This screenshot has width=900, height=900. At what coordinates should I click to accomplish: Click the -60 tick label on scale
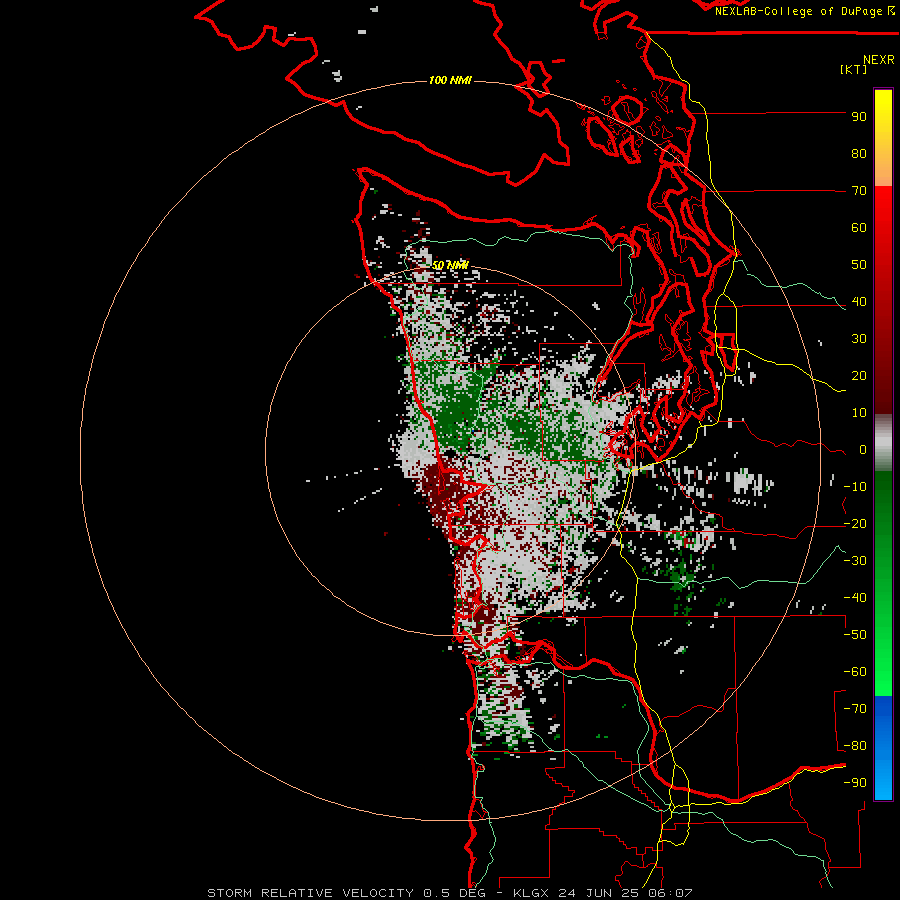pos(855,672)
